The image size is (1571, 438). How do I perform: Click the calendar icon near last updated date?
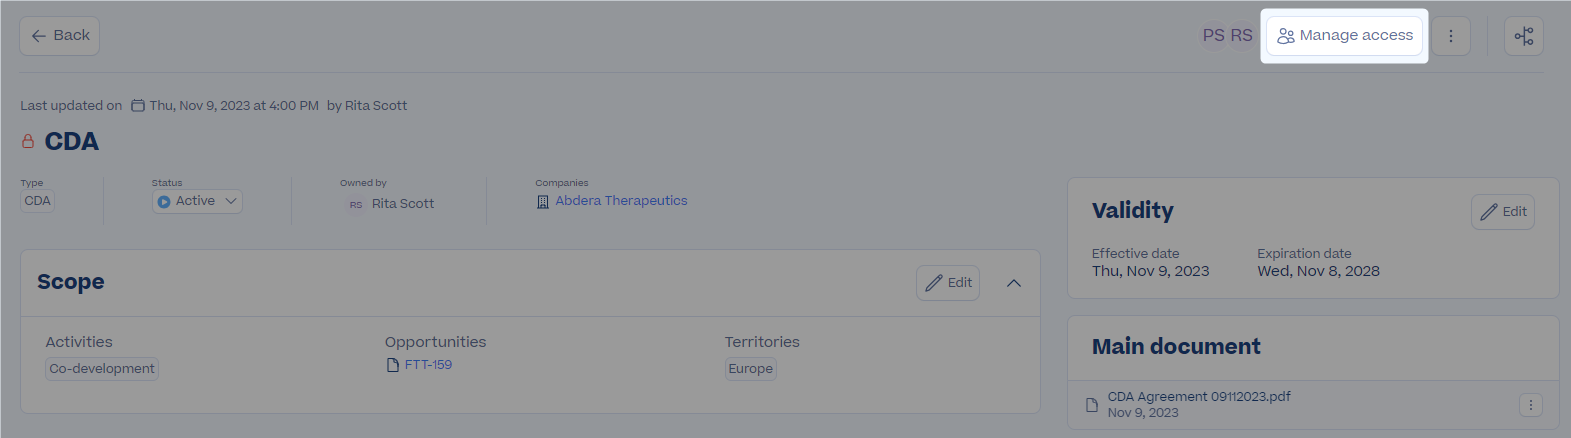tap(138, 106)
